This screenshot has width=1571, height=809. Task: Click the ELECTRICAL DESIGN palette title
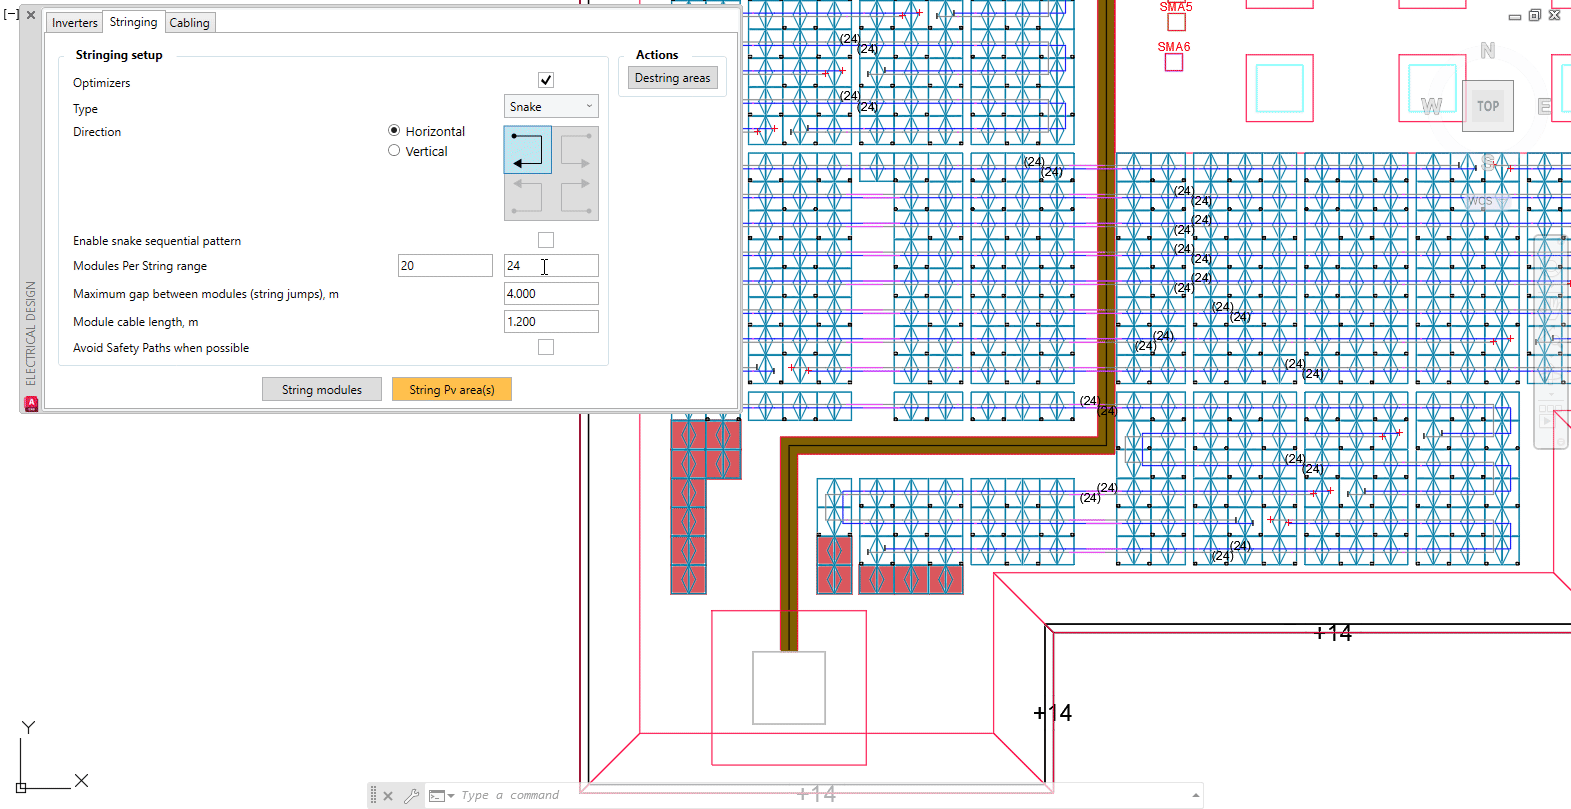(x=31, y=333)
